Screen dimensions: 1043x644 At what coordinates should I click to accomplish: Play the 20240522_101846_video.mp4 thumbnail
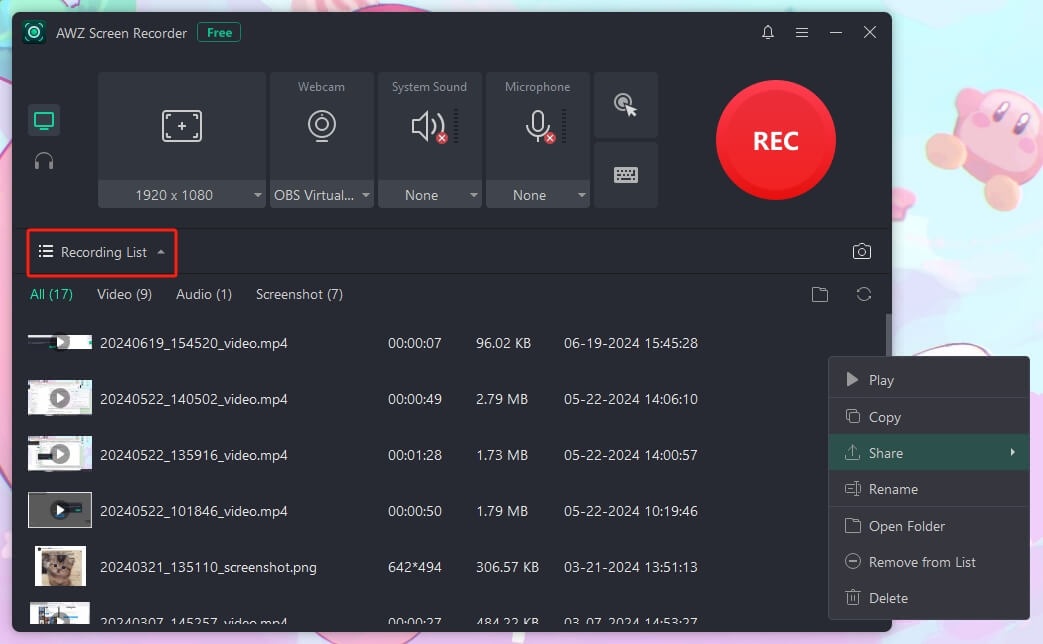pos(60,510)
